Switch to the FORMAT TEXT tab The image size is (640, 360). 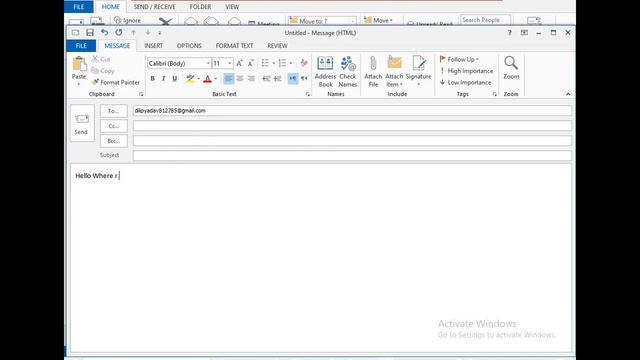tap(234, 46)
